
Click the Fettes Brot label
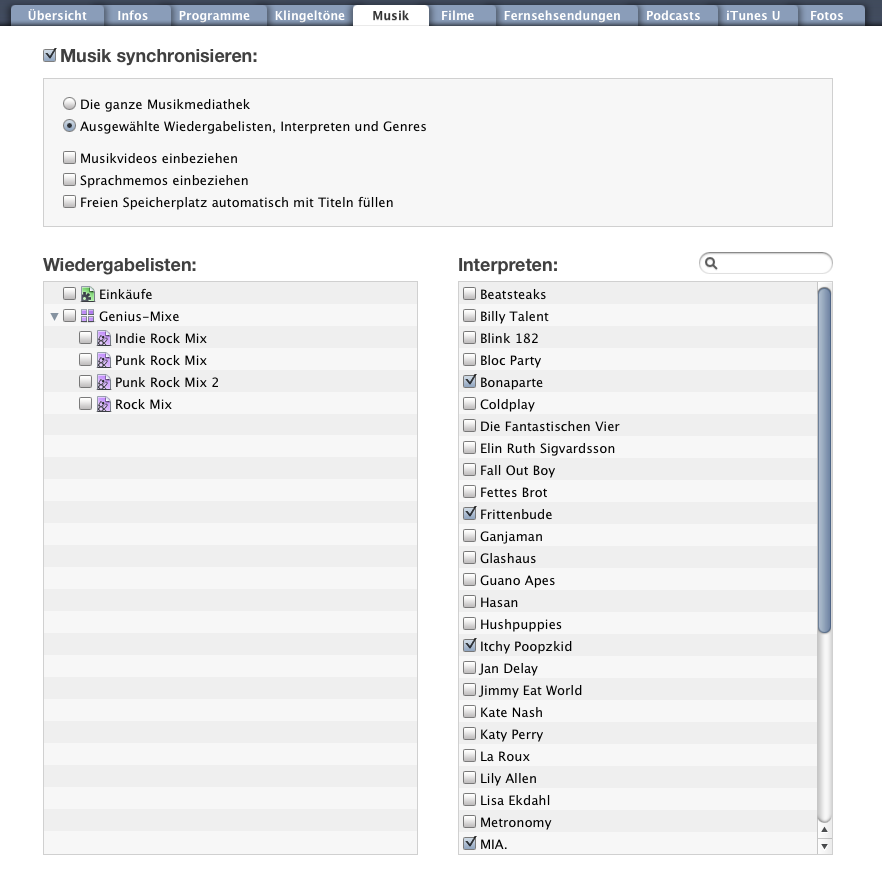(514, 493)
